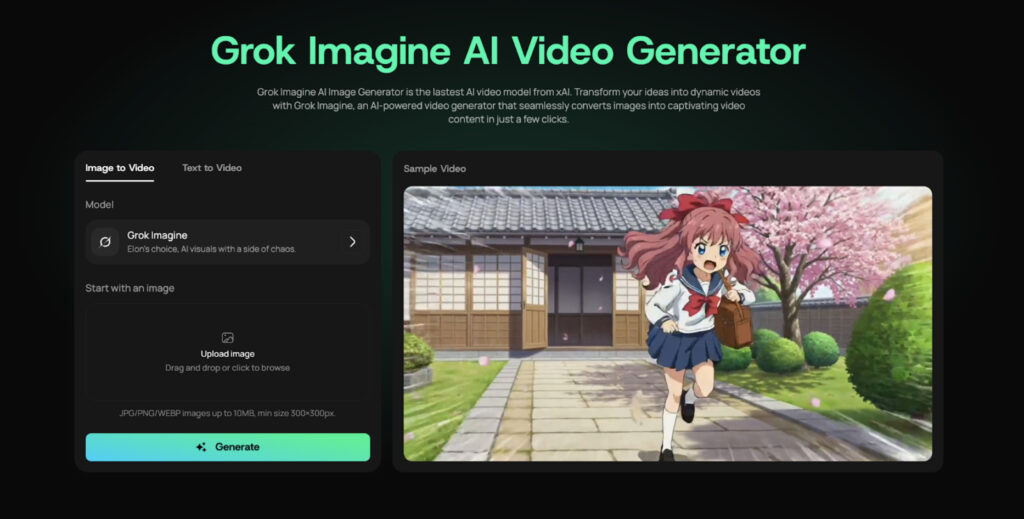Viewport: 1024px width, 519px height.
Task: Click the sparkle icon on Generate
Action: (x=202, y=447)
